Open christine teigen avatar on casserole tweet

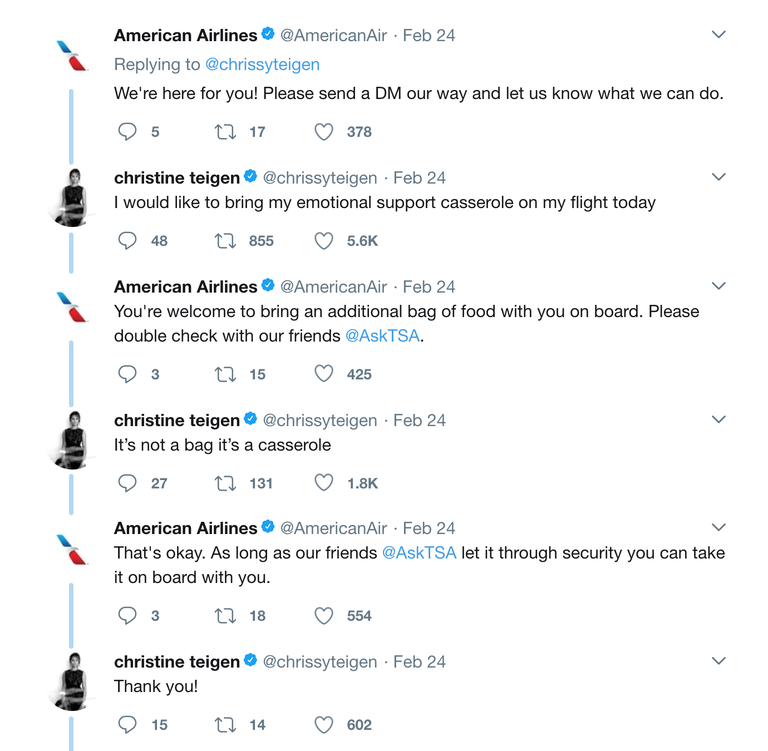pyautogui.click(x=72, y=197)
